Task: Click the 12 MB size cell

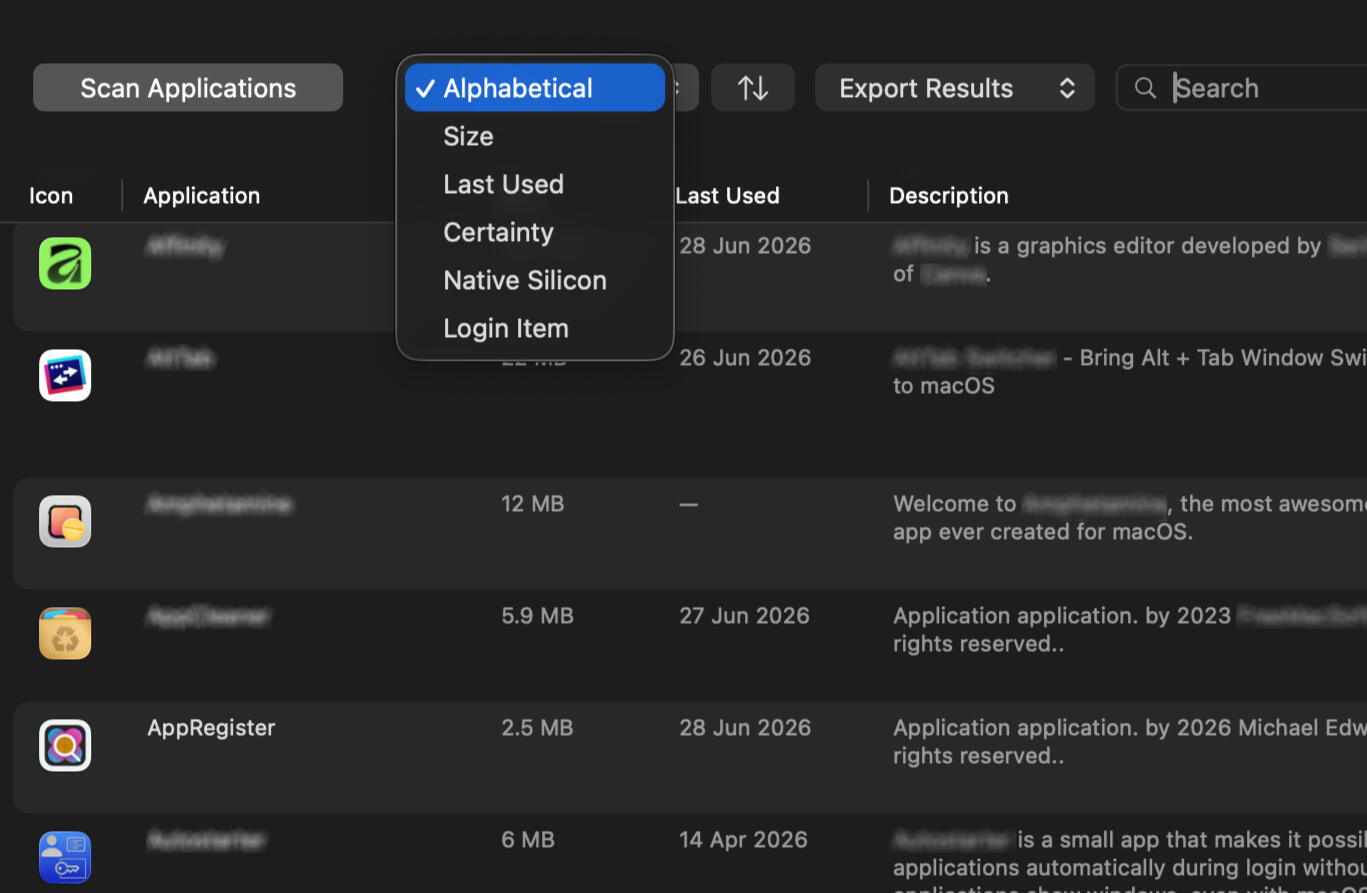Action: click(533, 504)
